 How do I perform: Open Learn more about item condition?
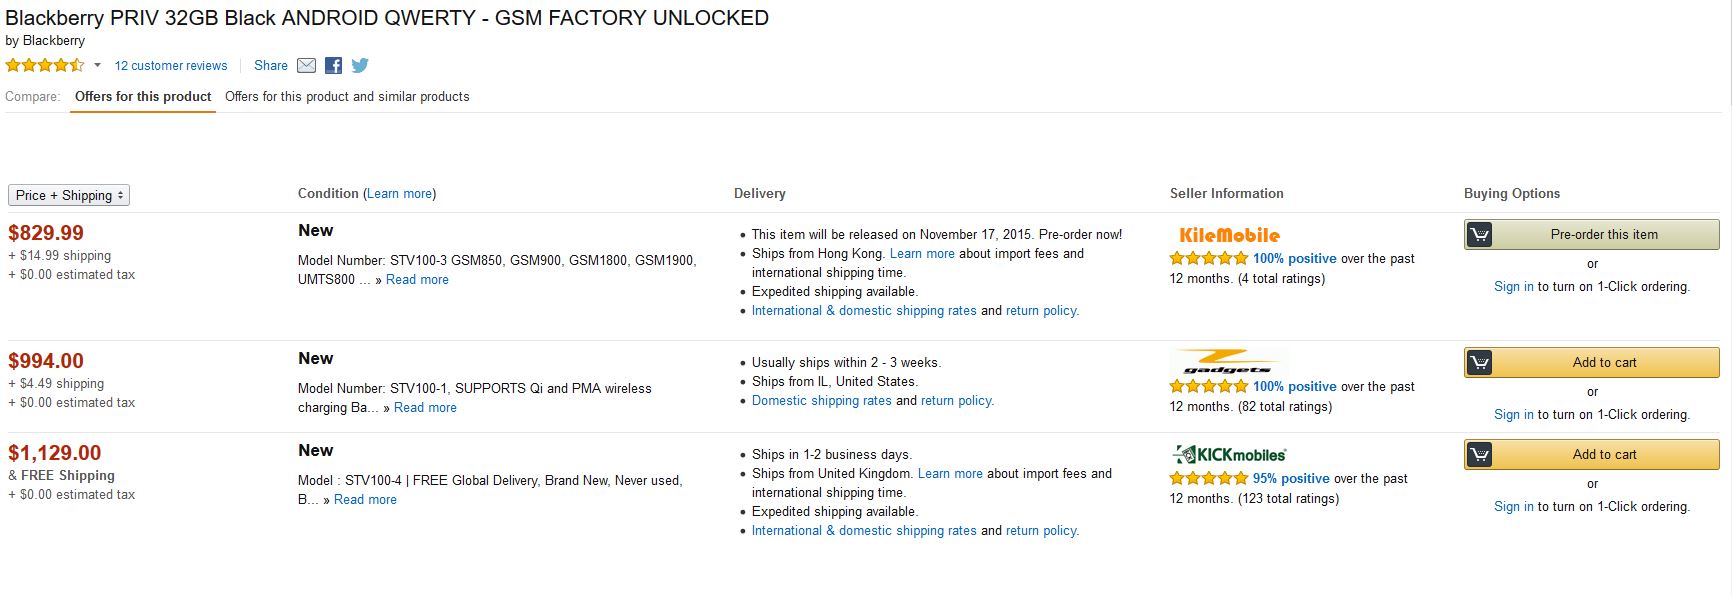[399, 194]
